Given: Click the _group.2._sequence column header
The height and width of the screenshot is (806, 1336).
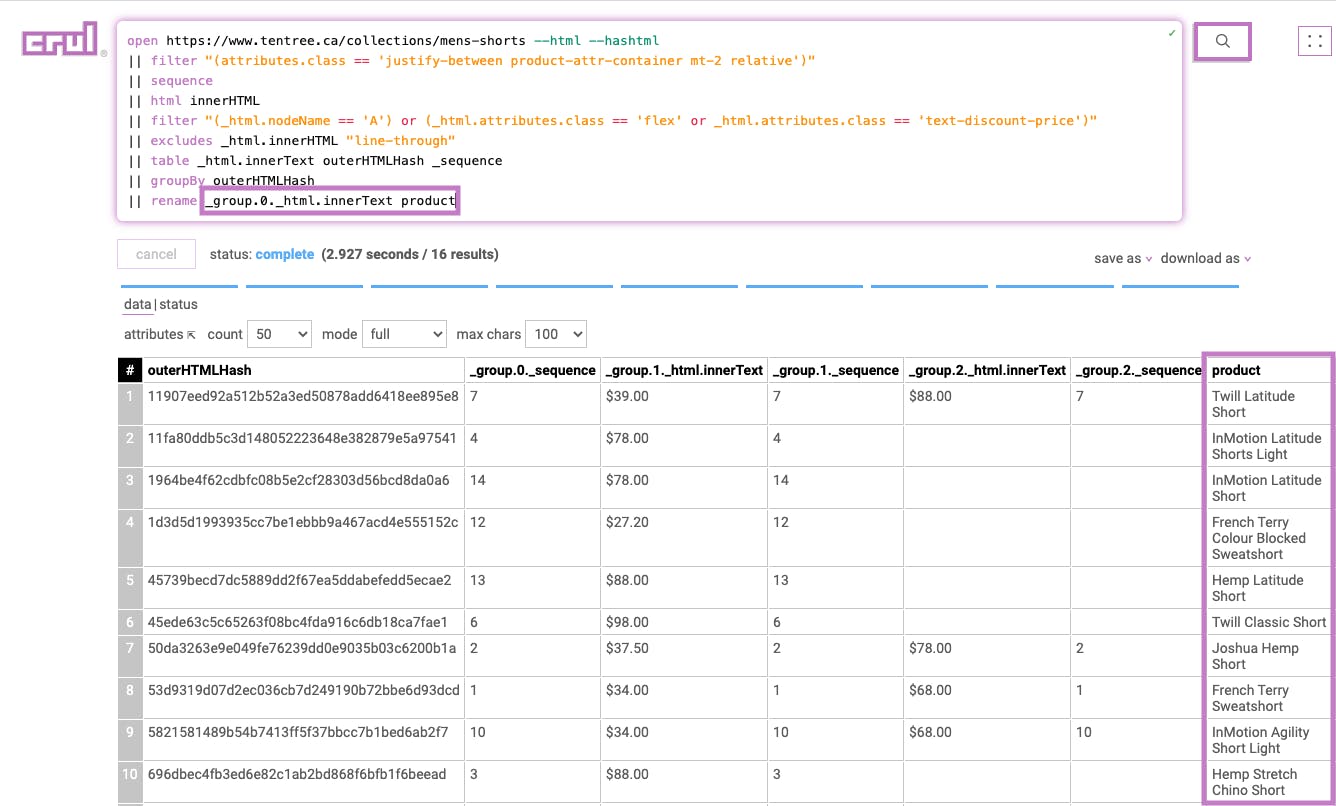Looking at the screenshot, I should (1138, 370).
